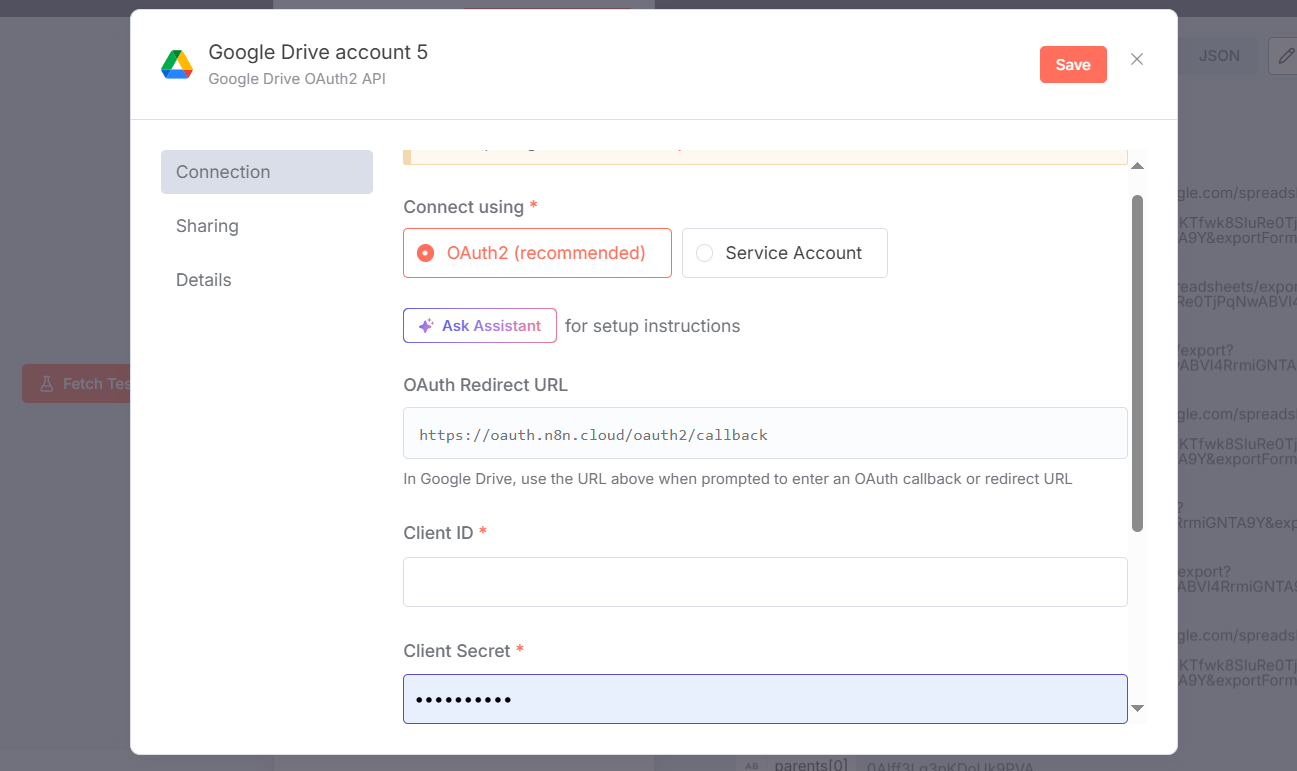Switch to the Sharing tab
The image size is (1297, 771).
(207, 226)
